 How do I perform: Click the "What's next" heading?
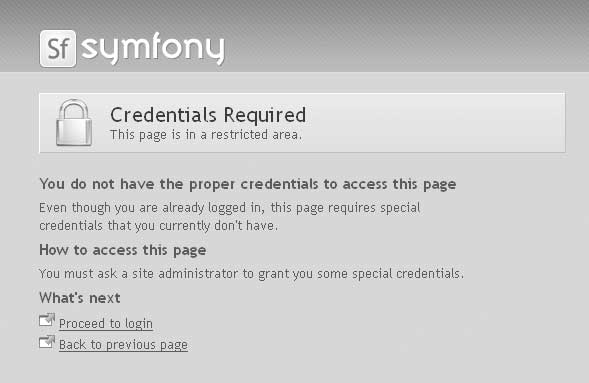click(x=80, y=298)
